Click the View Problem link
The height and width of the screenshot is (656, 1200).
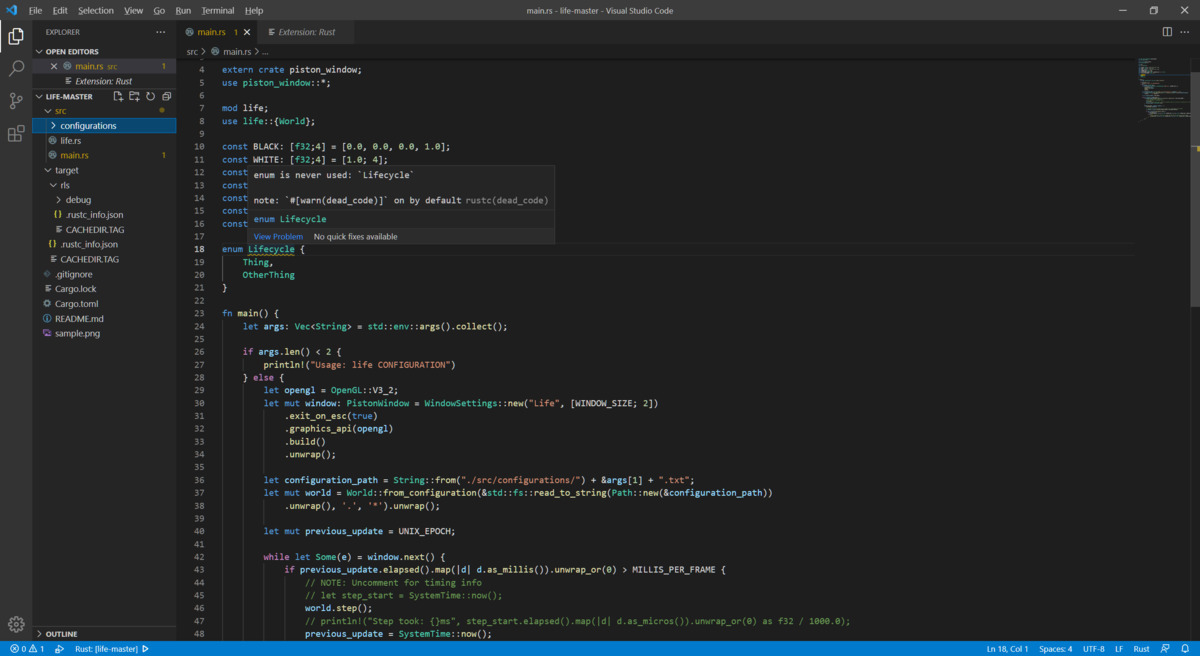[x=277, y=236]
